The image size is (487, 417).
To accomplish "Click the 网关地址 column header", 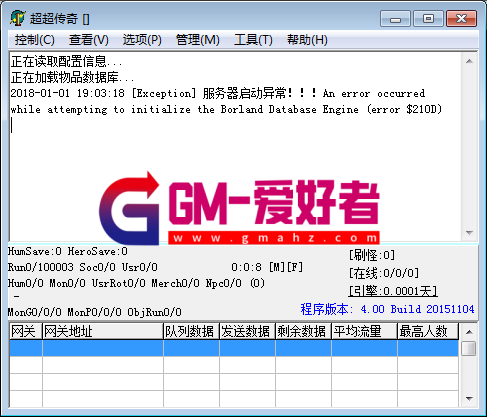I will pos(103,331).
